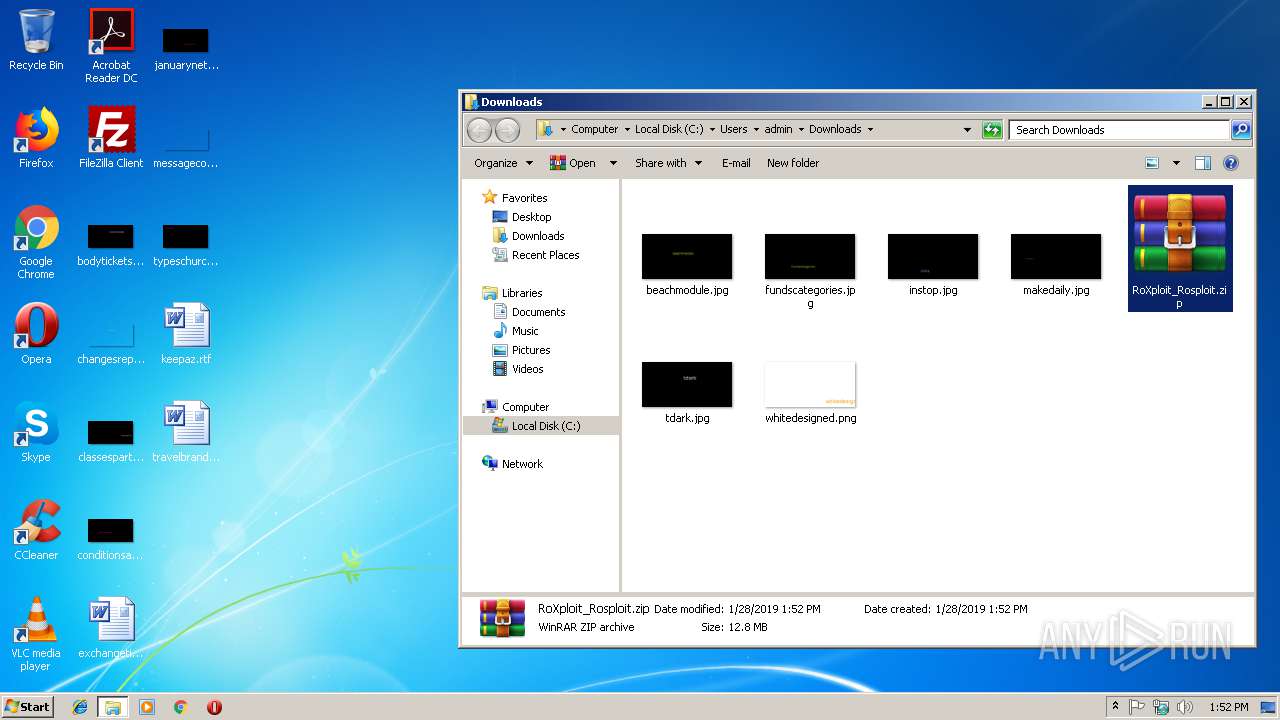Expand Computer breadcrumb arrow
The height and width of the screenshot is (720, 1280).
click(x=627, y=129)
